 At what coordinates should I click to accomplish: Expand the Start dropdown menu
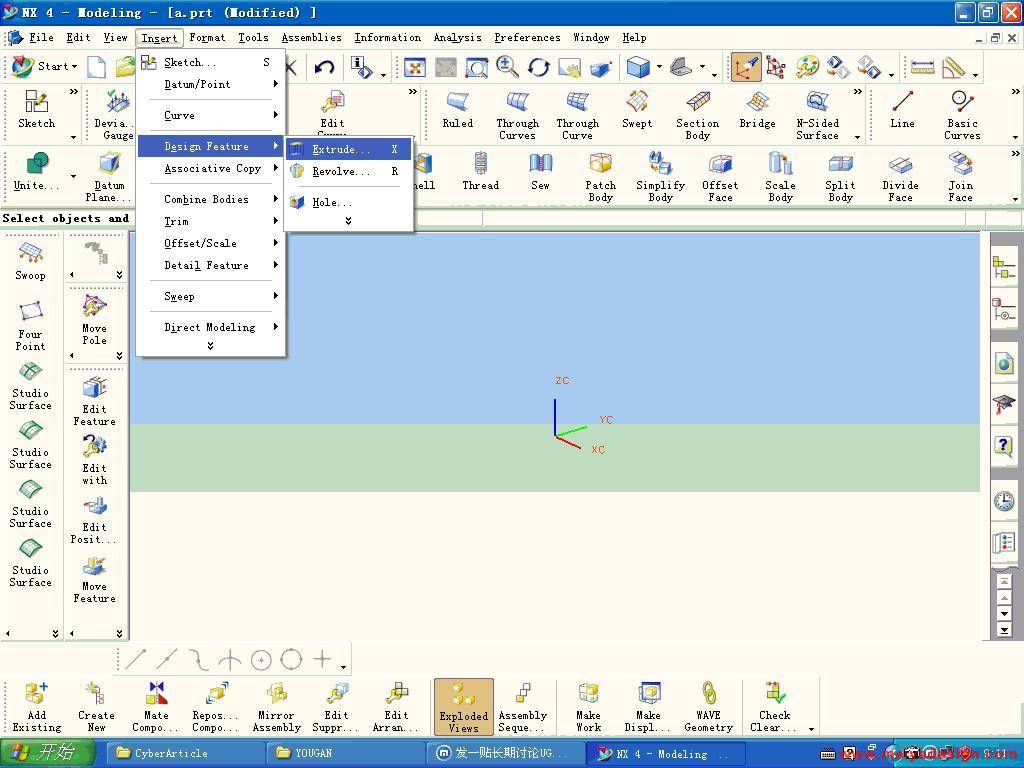(44, 67)
